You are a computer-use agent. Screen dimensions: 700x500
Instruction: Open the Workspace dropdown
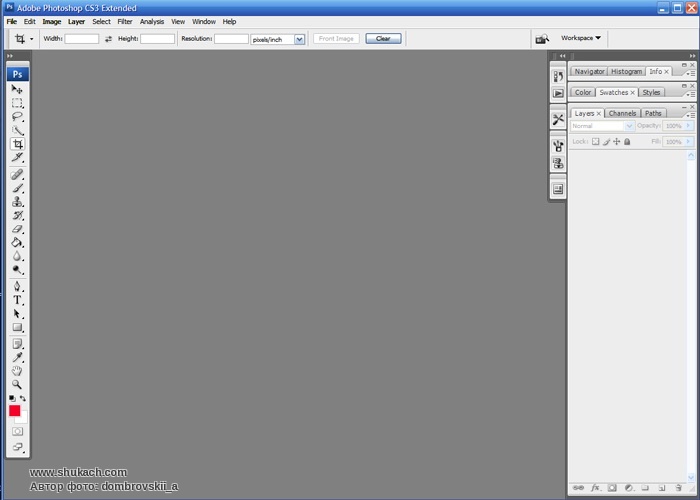click(x=581, y=38)
